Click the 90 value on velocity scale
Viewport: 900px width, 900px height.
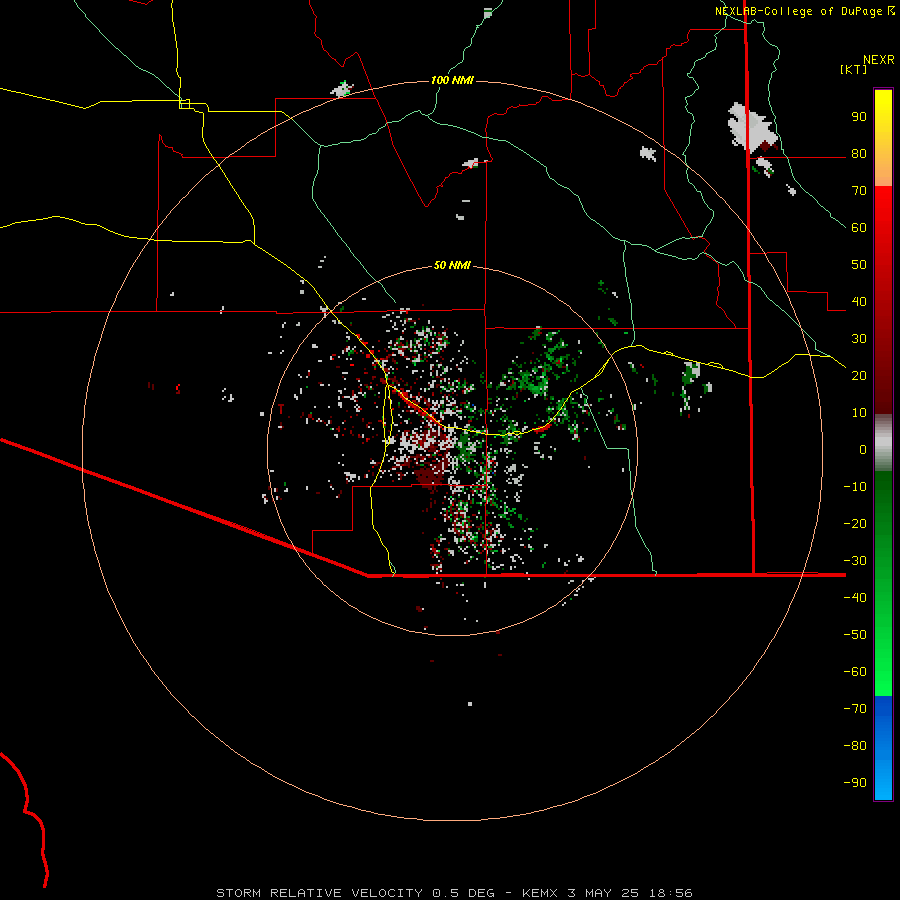[x=859, y=117]
